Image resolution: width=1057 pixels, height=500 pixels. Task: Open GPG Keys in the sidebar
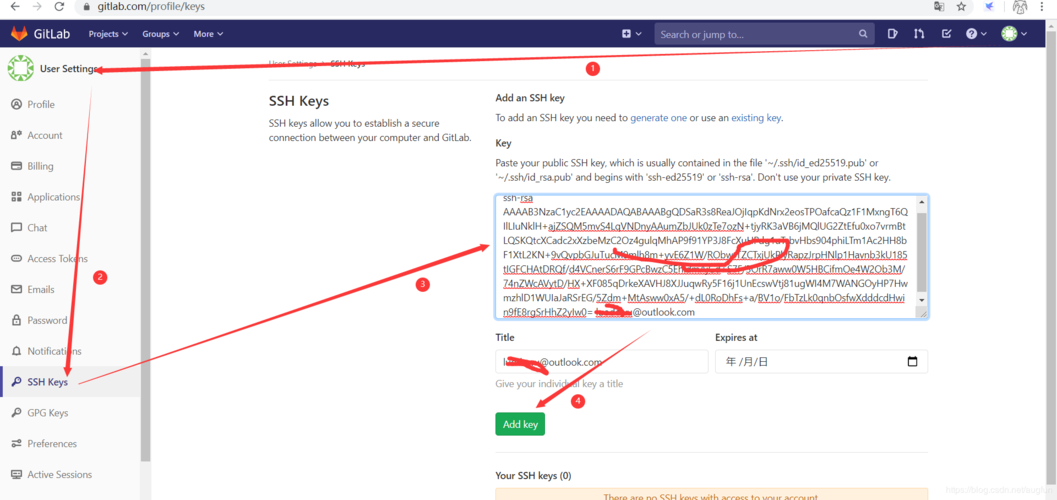(x=47, y=413)
